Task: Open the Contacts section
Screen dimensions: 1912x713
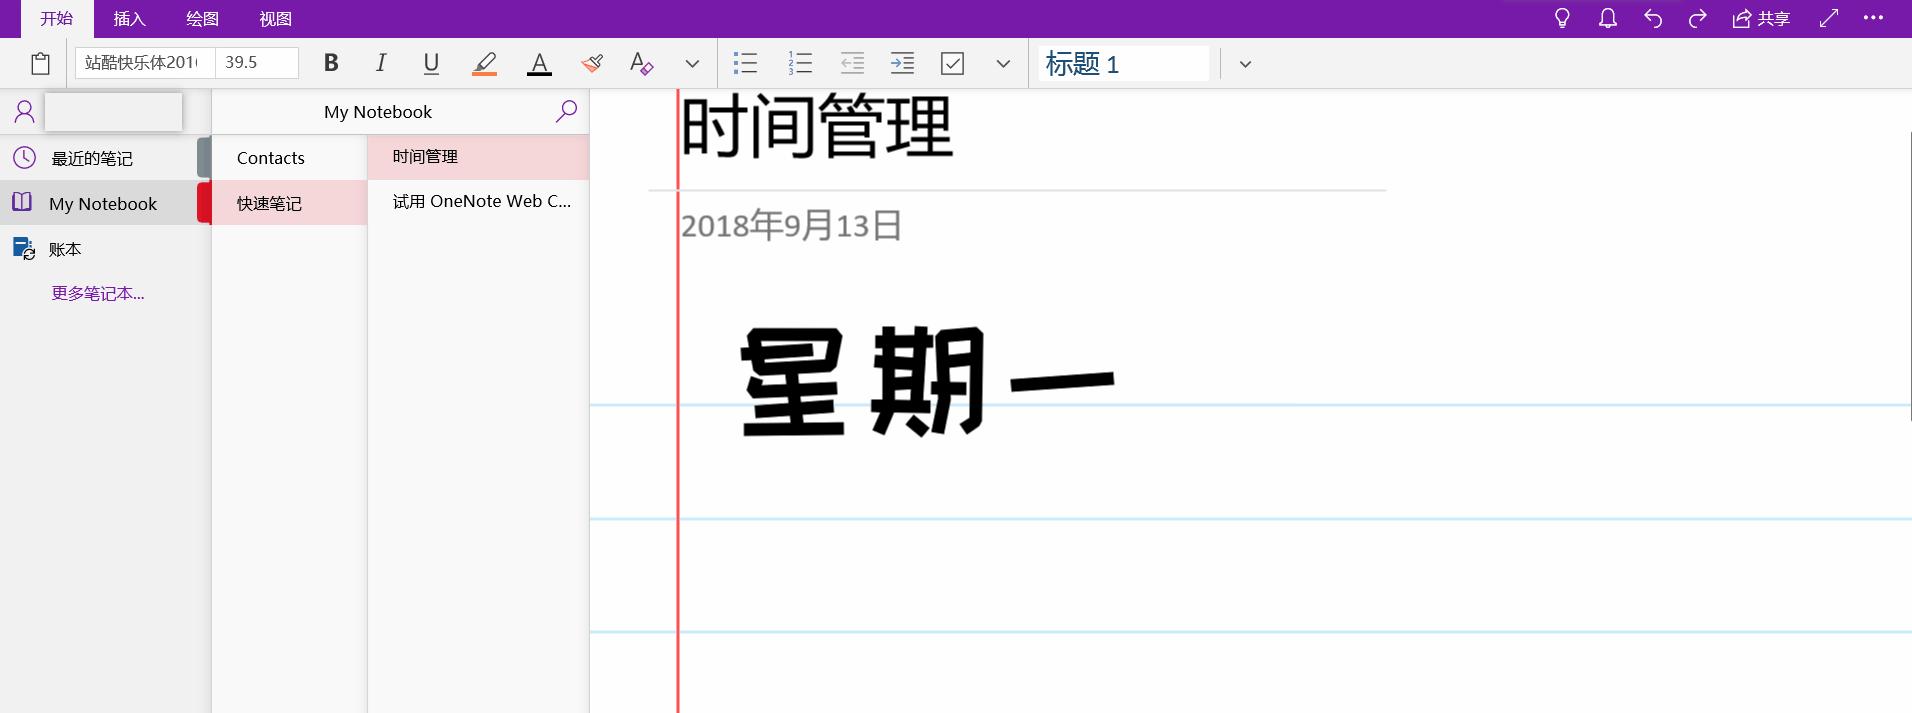Action: 289,158
